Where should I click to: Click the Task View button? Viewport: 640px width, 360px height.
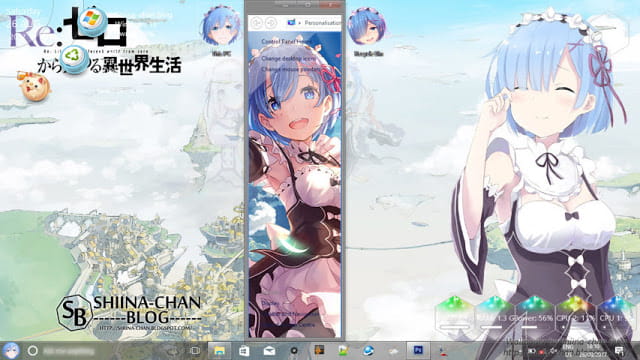pos(196,351)
